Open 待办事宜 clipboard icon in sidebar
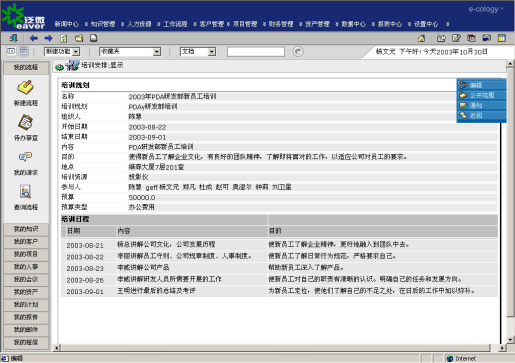The height and width of the screenshot is (363, 515). tap(25, 122)
